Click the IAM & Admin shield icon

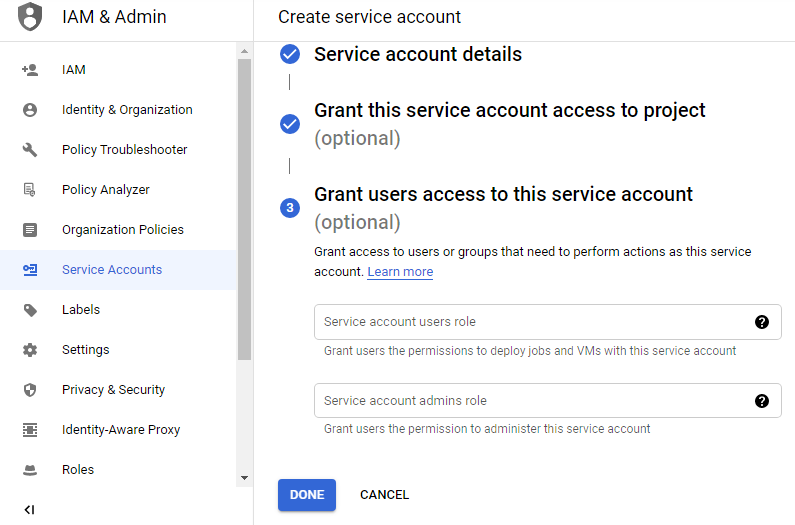coord(31,17)
